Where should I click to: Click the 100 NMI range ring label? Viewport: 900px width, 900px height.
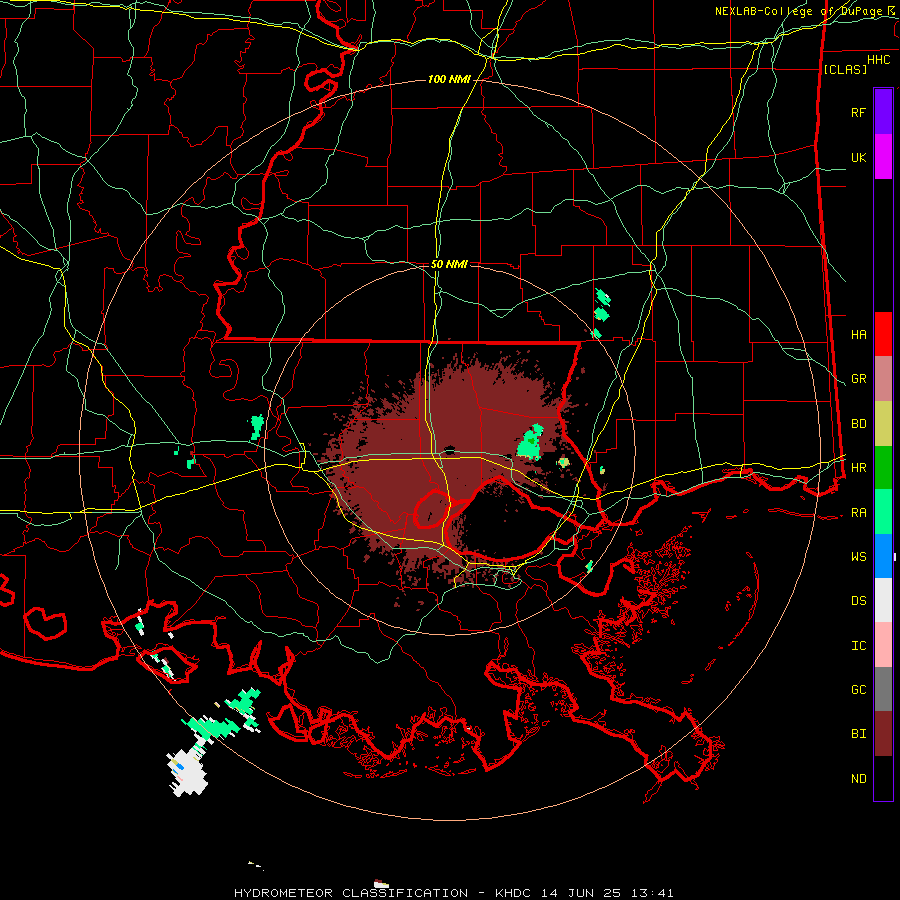coord(449,79)
